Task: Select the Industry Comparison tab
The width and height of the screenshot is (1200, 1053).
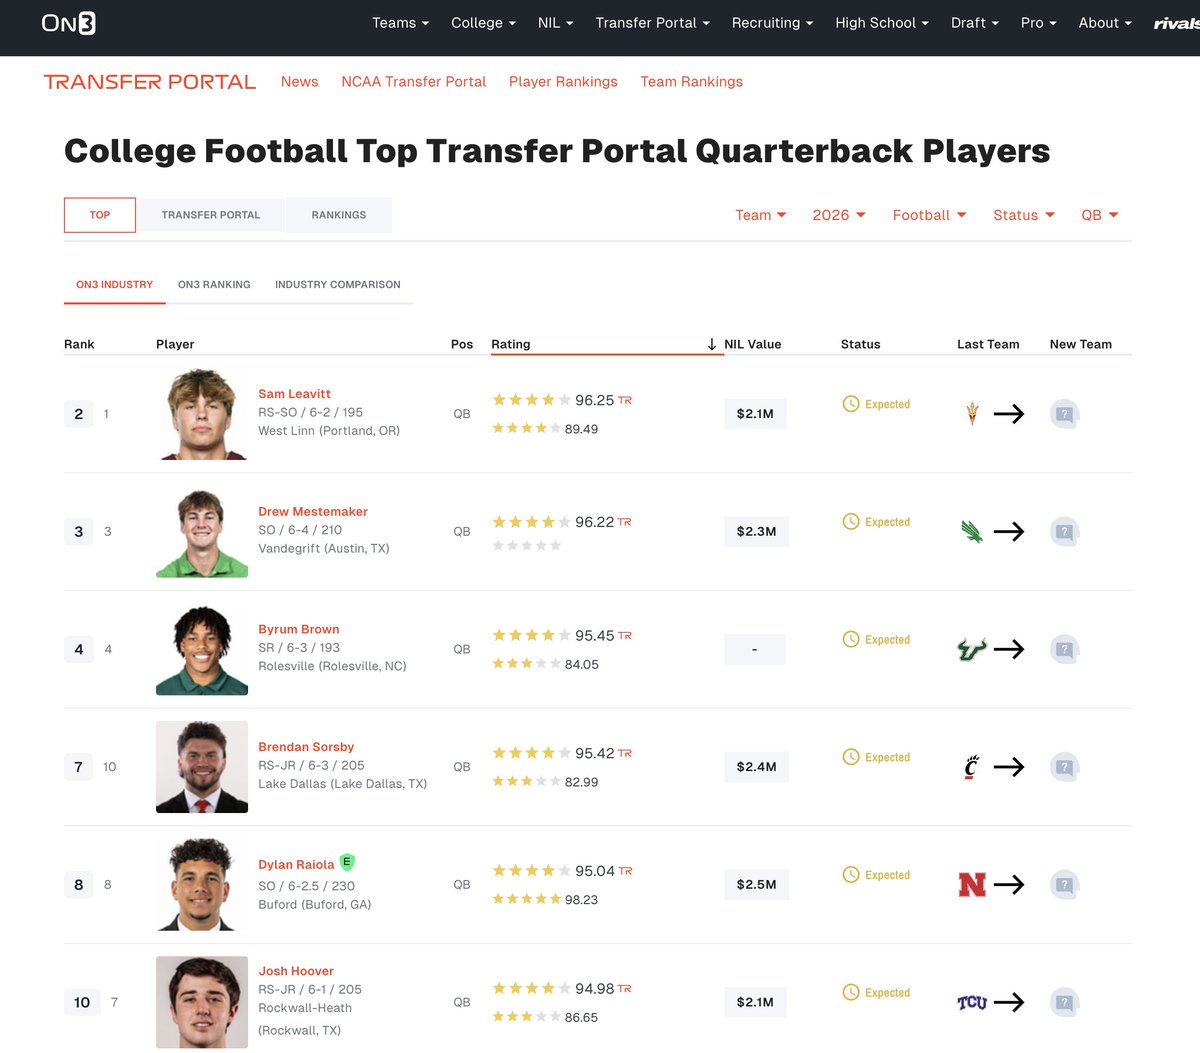Action: tap(337, 285)
